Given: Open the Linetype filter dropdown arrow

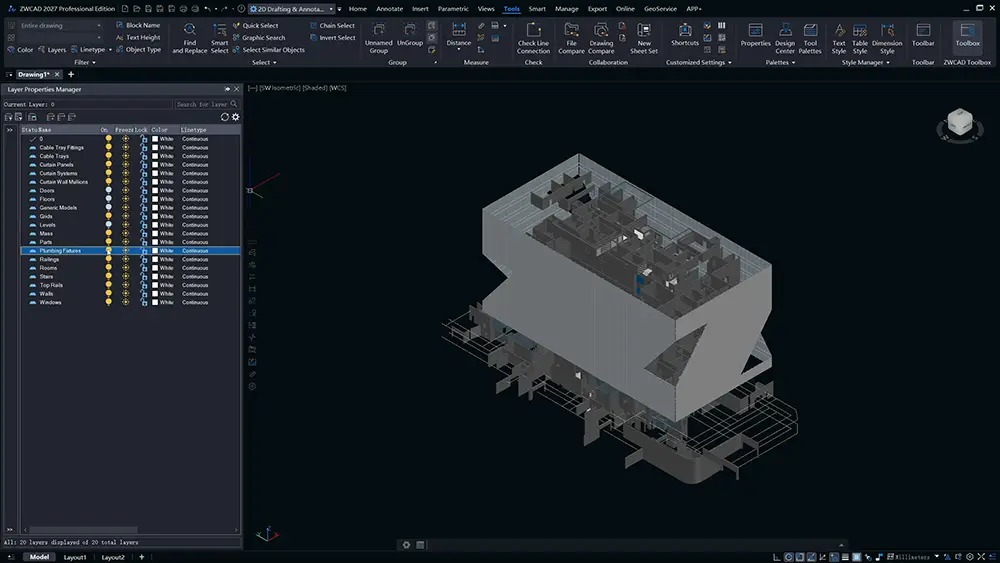Looking at the screenshot, I should [110, 50].
